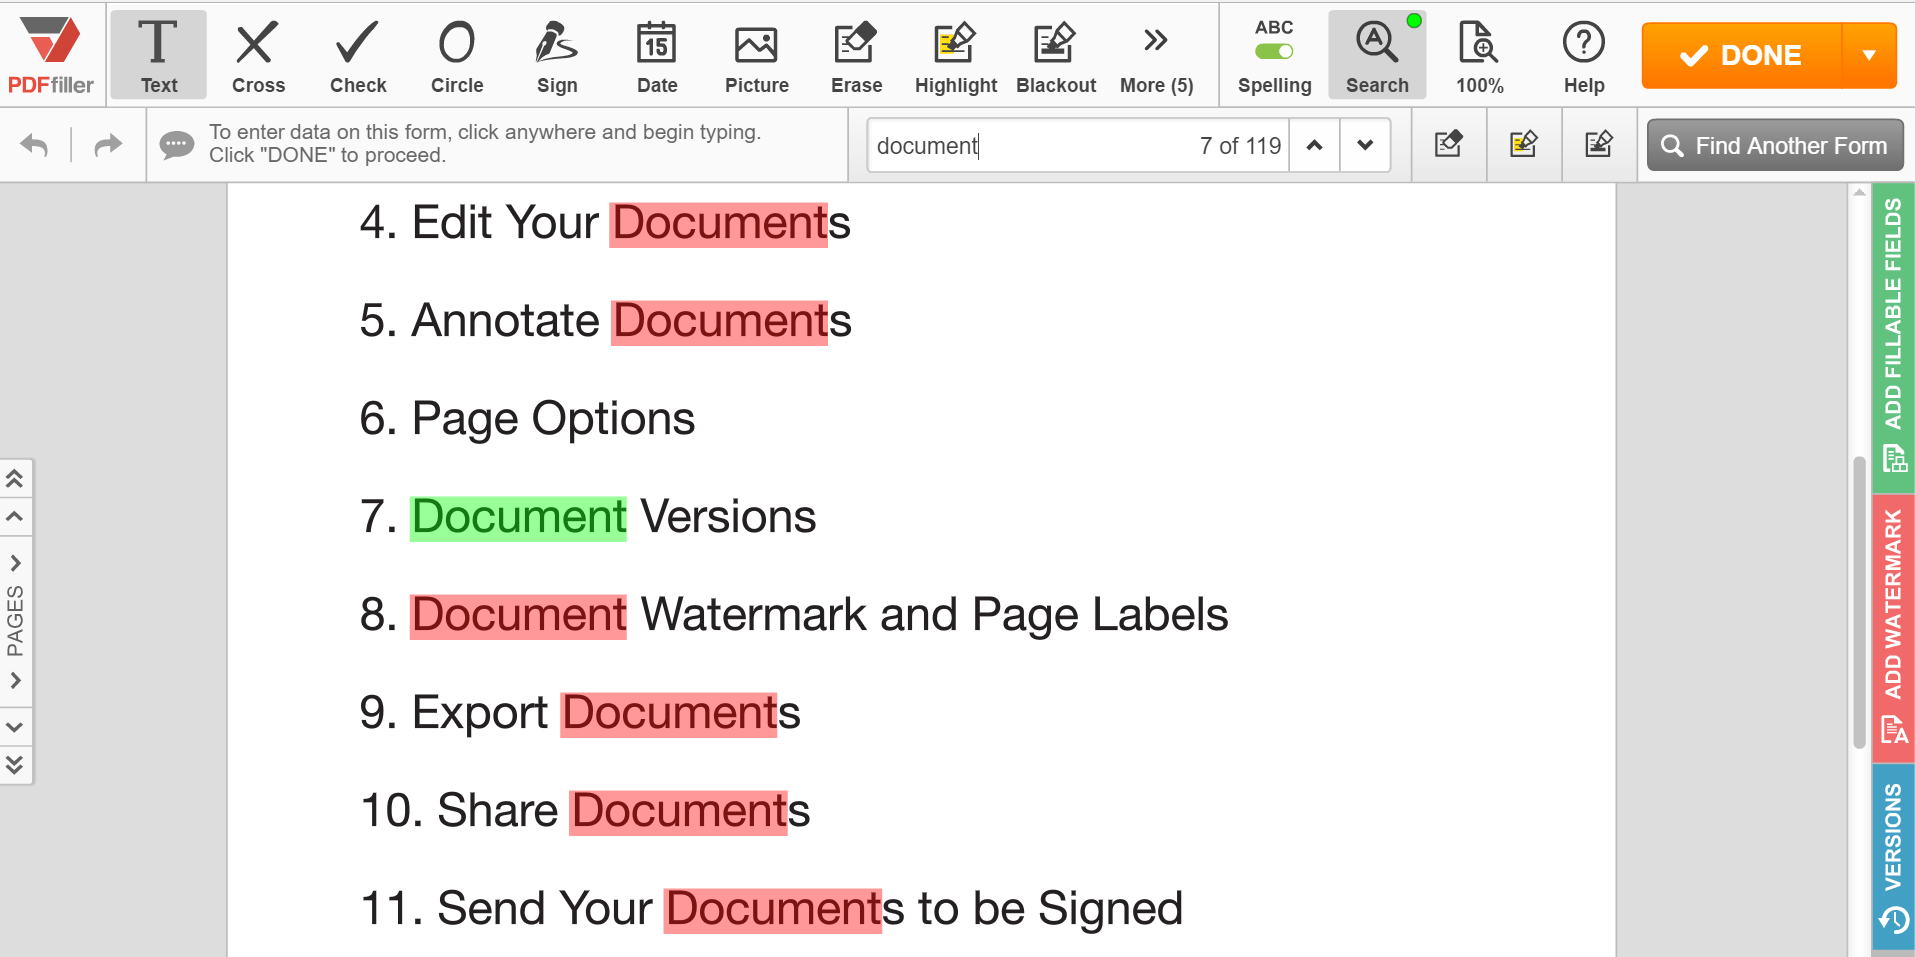Insert a Date with the Date tool

point(656,55)
